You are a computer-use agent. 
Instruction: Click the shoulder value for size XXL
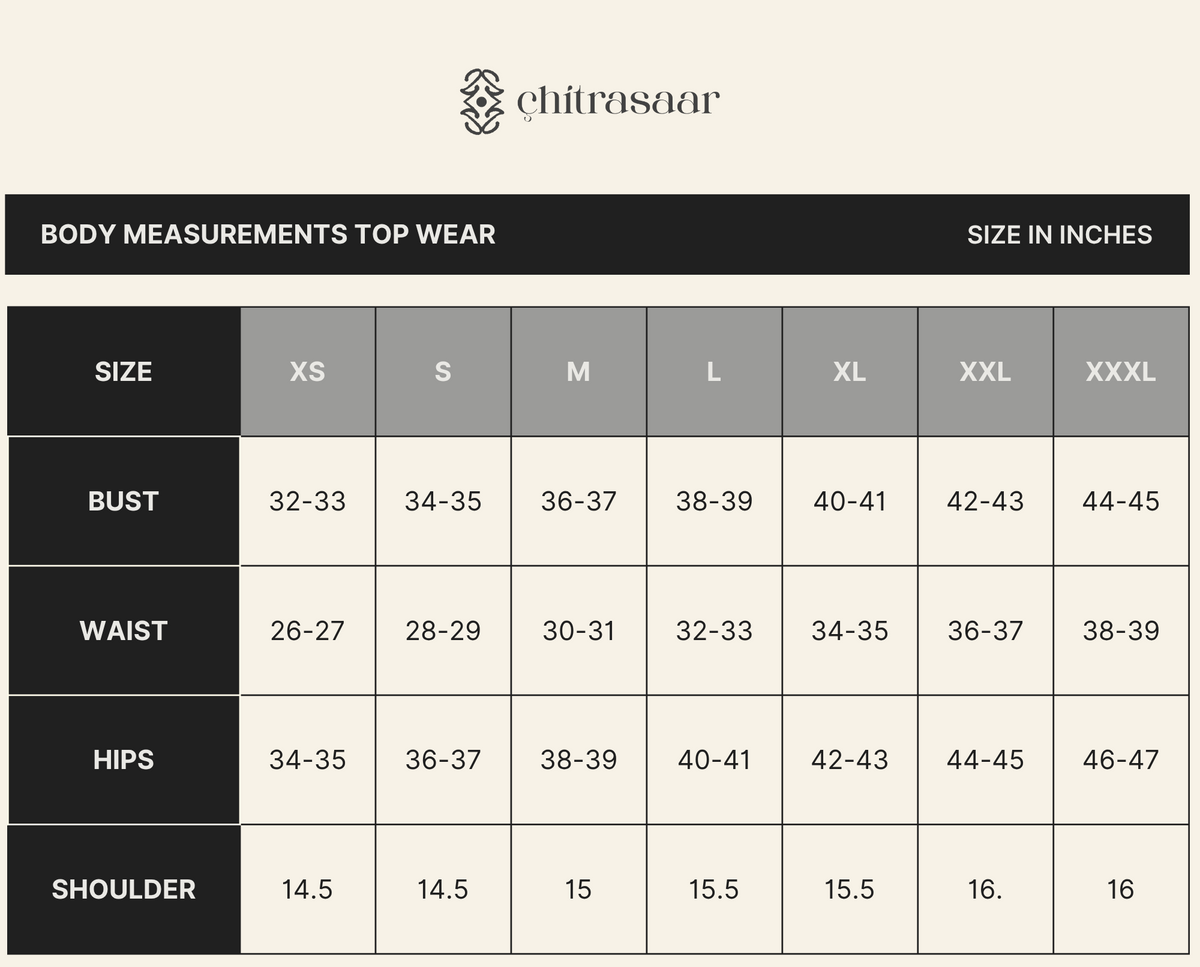click(x=985, y=889)
